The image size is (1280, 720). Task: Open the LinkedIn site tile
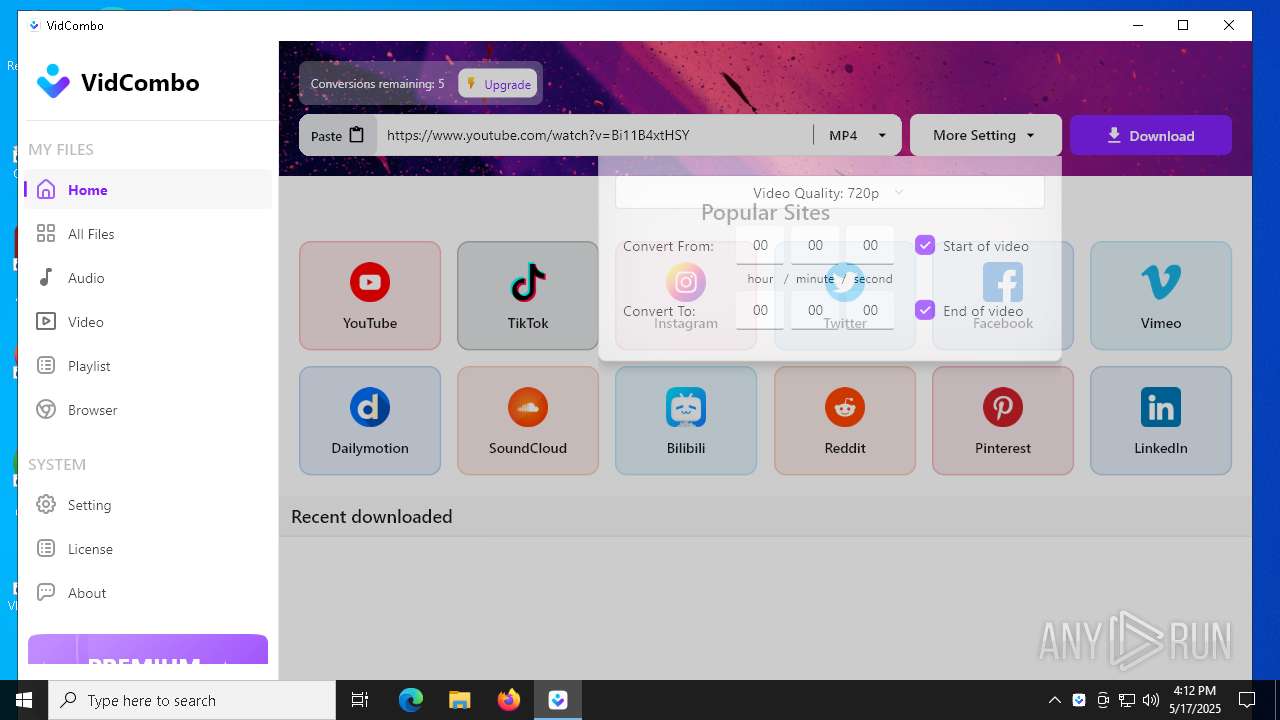click(1161, 420)
